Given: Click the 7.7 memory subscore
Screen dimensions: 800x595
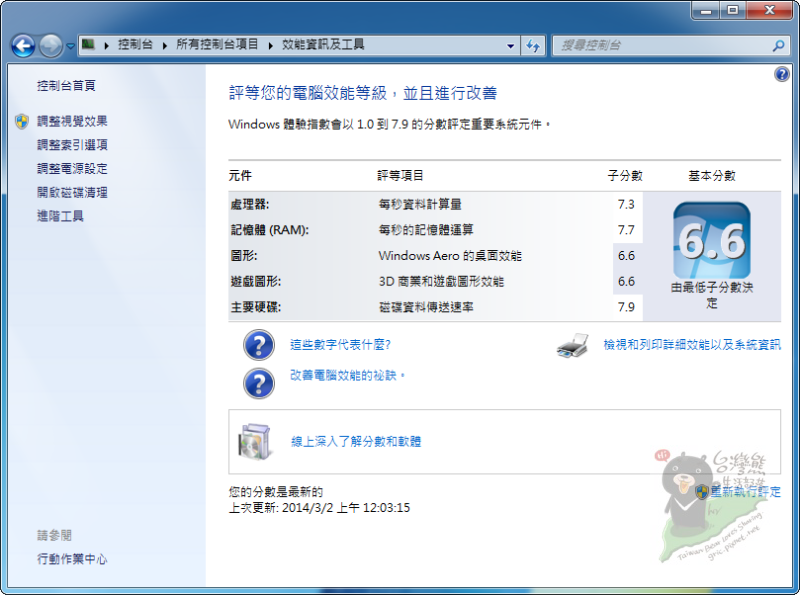Looking at the screenshot, I should [626, 230].
